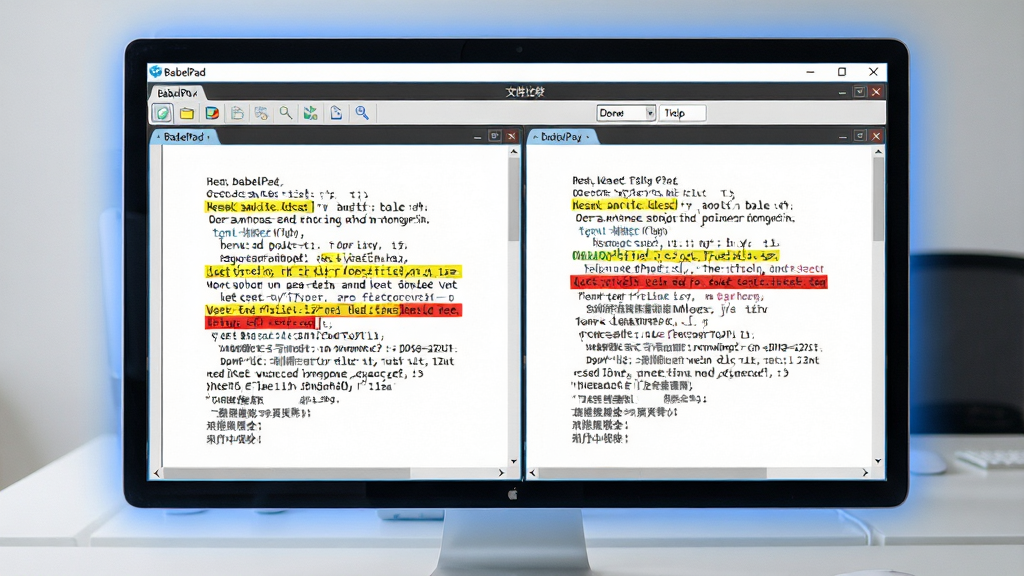Image resolution: width=1024 pixels, height=576 pixels.
Task: Click the blue magnifier zoom toolbar icon
Action: 362,113
